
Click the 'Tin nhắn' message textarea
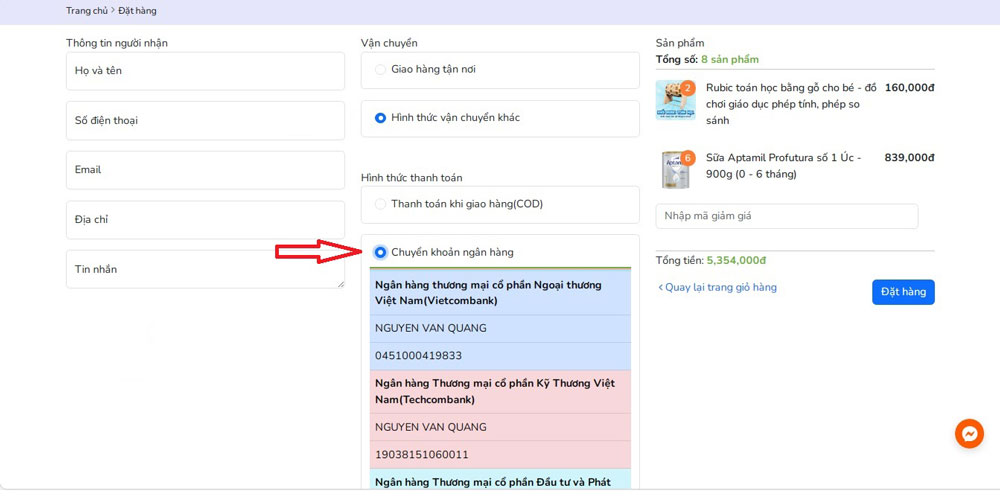pos(205,269)
